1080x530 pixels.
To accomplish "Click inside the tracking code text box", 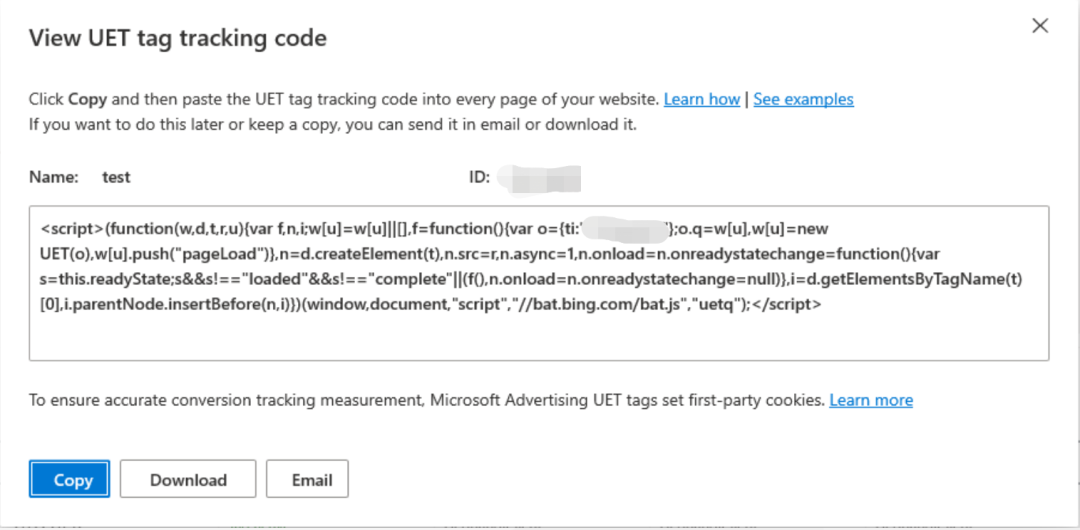I will 539,283.
